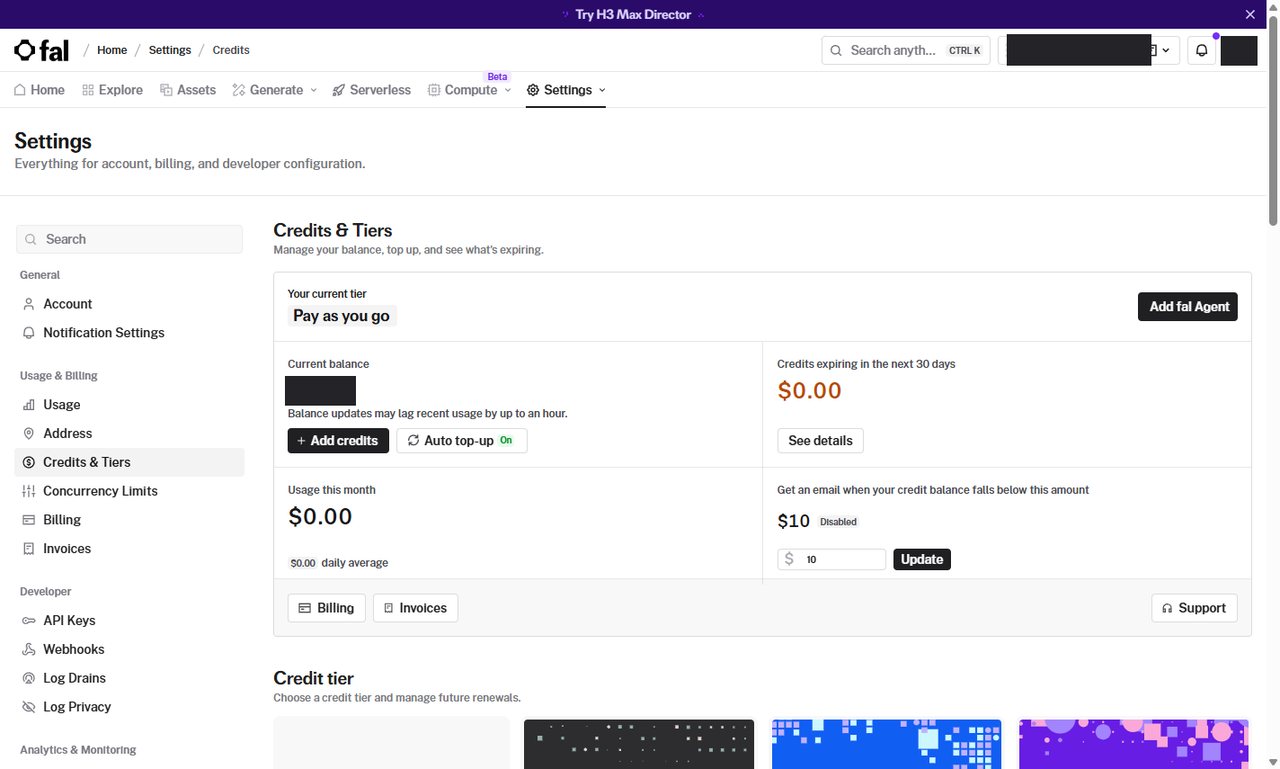Screen dimensions: 1280x769
Task: Click the Billing button below usage
Action: point(326,608)
